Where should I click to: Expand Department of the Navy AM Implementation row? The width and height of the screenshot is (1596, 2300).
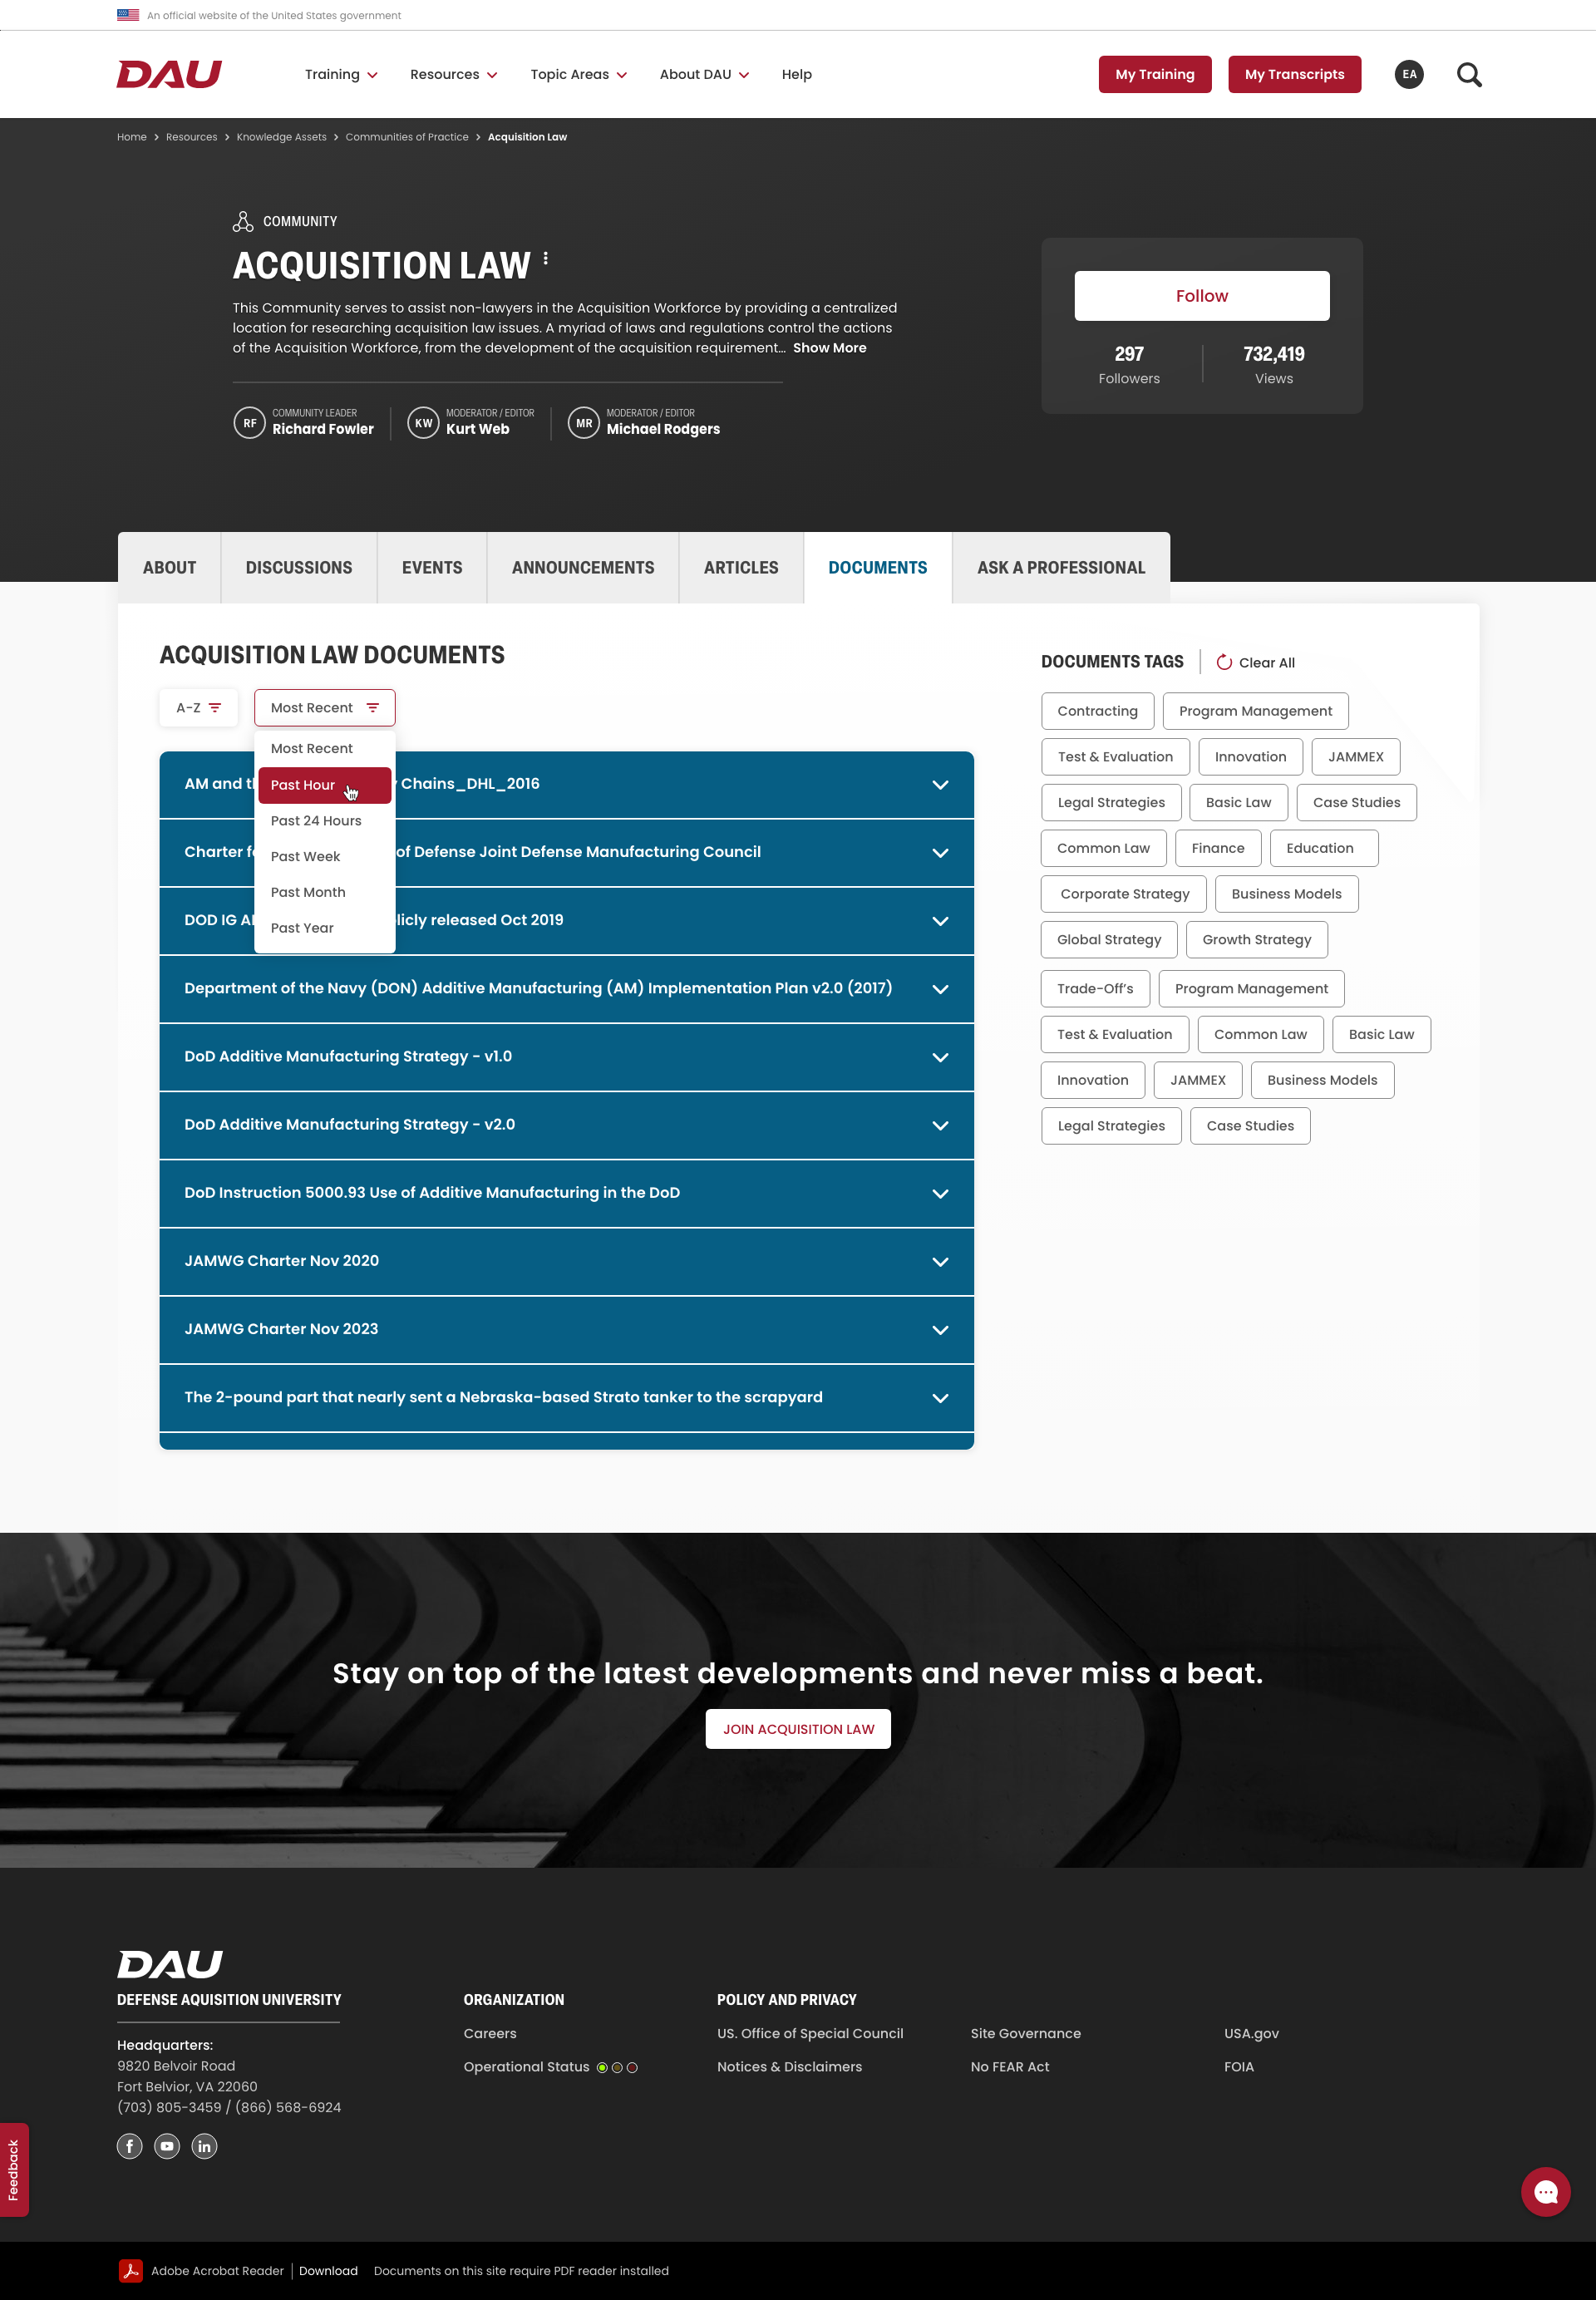(x=566, y=989)
